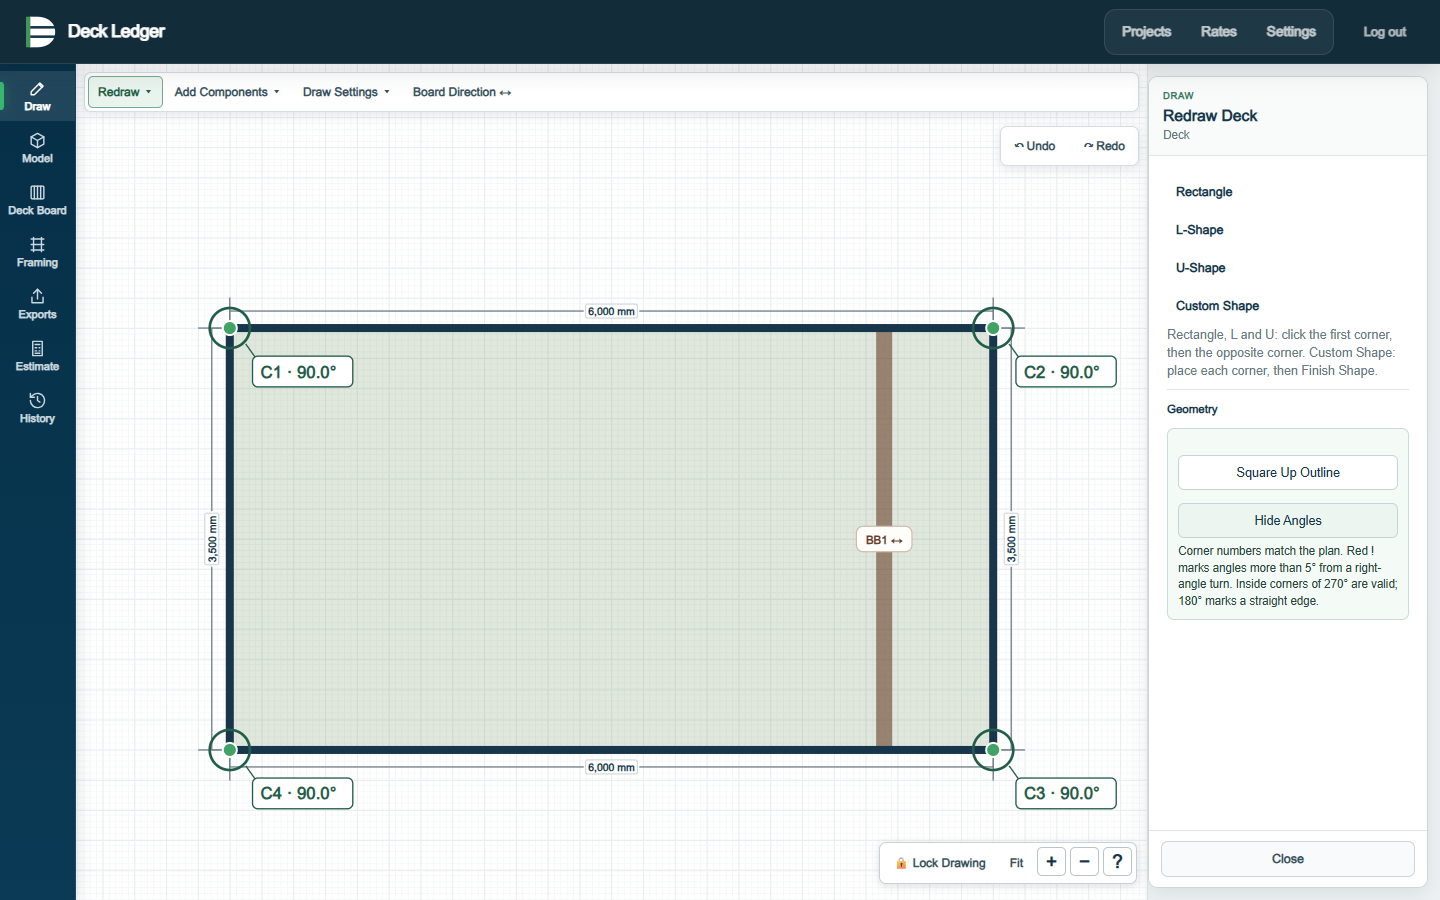Screen dimensions: 1440x900
Task: Open the Rates tab
Action: click(1218, 32)
